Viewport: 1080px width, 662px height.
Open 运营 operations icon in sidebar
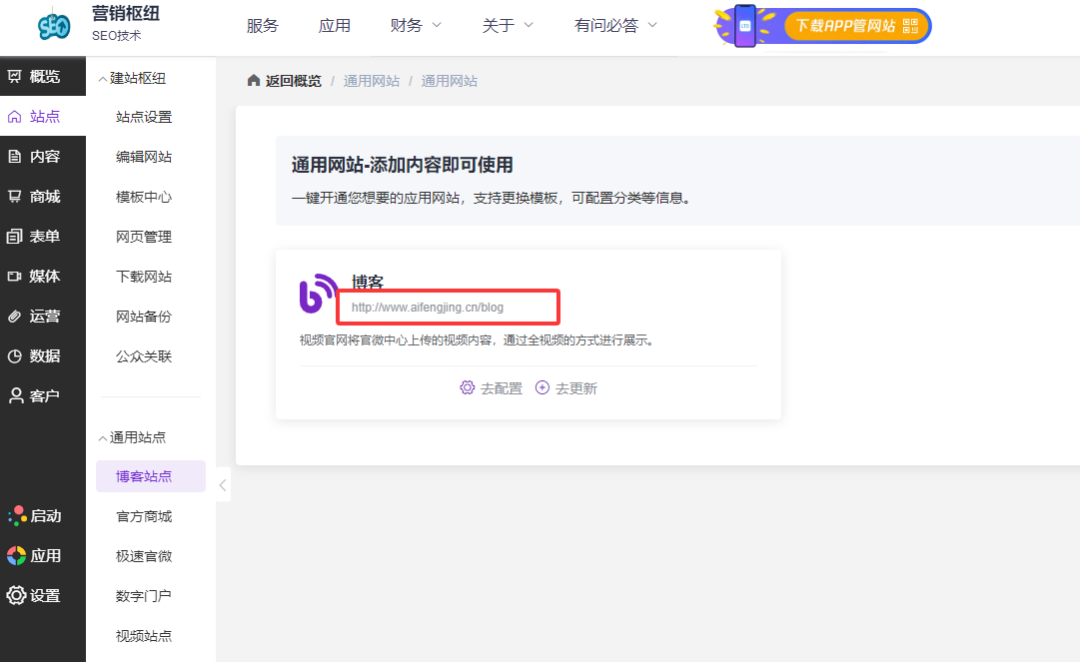coord(14,316)
